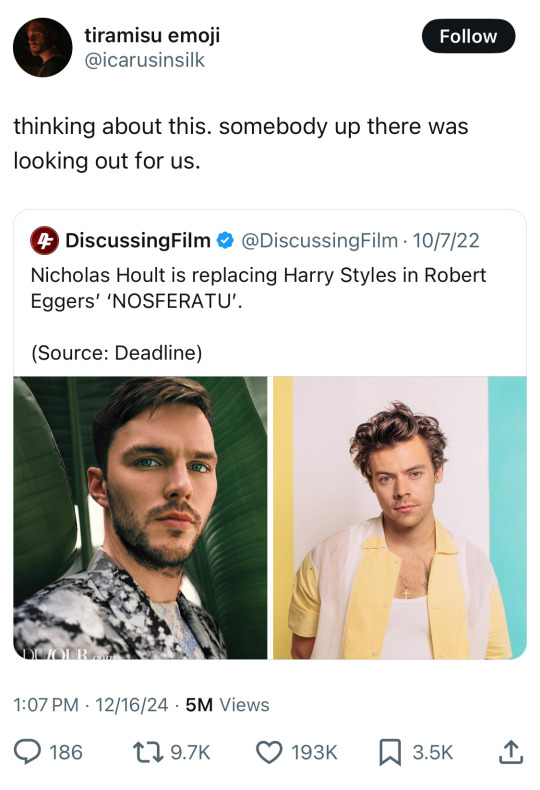This screenshot has height=790, width=540.
Task: Click the DiscussingFilm account name
Action: (138, 240)
